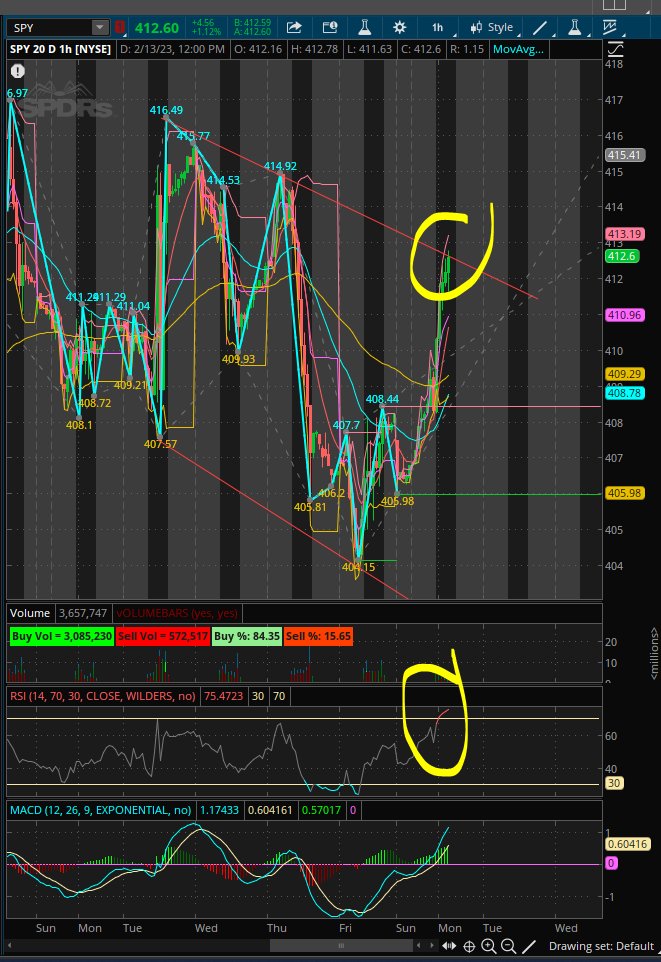Click the MovAvg... study label
661x962 pixels.
[x=519, y=49]
